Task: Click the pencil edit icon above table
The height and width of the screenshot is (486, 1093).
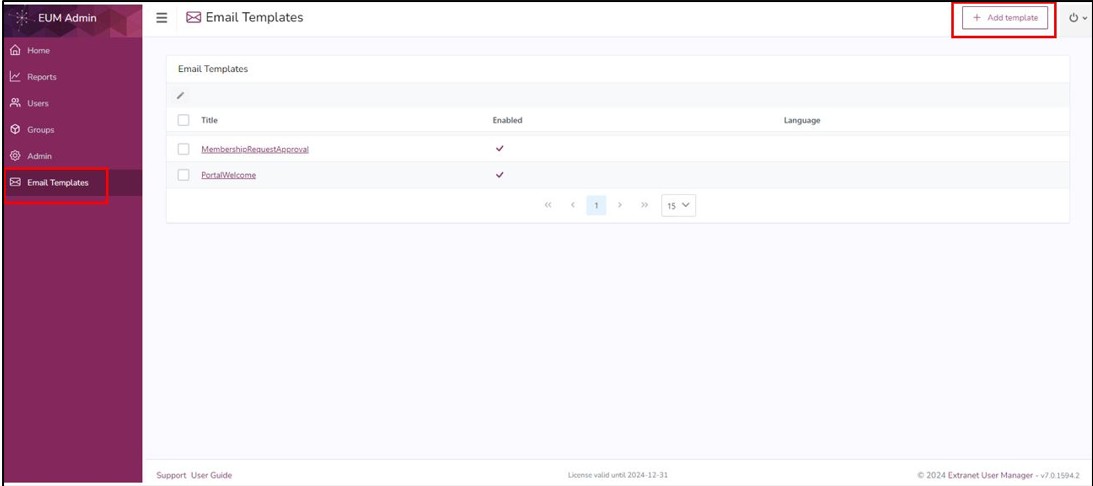Action: tap(181, 96)
